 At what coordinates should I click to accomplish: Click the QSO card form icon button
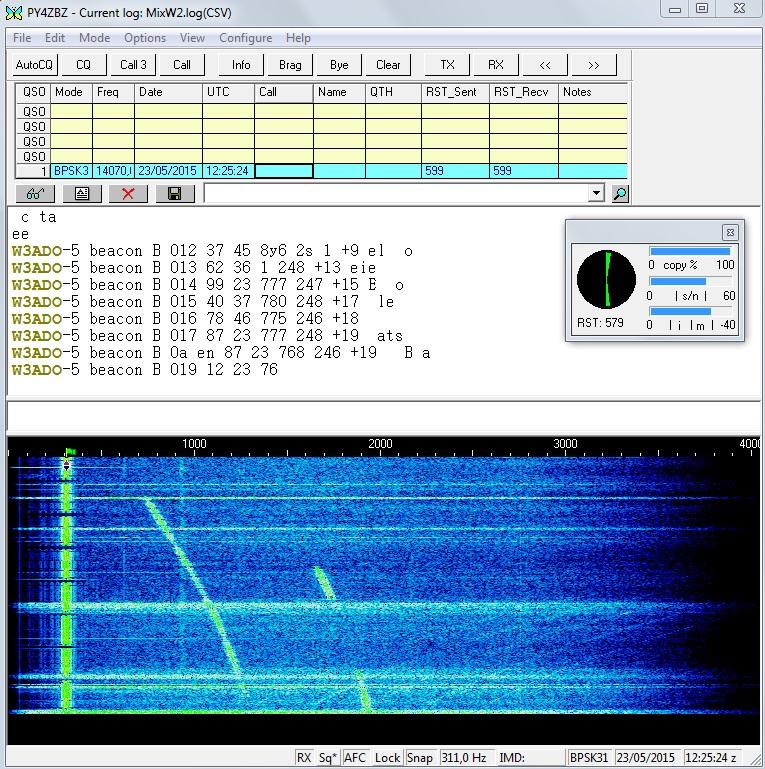pyautogui.click(x=82, y=193)
